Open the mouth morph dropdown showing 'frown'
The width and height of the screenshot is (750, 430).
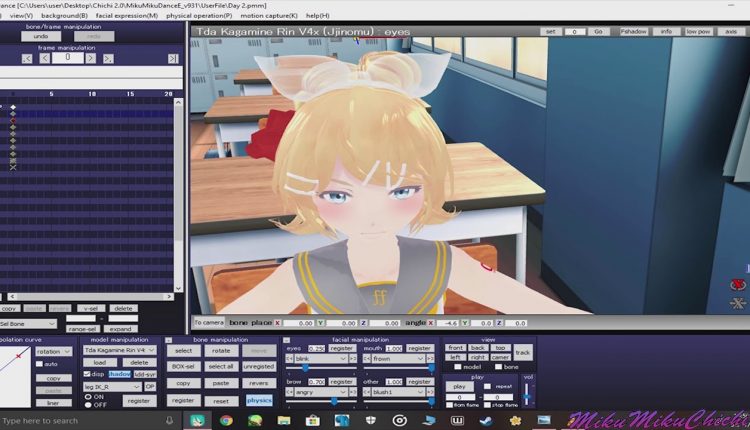coord(398,359)
